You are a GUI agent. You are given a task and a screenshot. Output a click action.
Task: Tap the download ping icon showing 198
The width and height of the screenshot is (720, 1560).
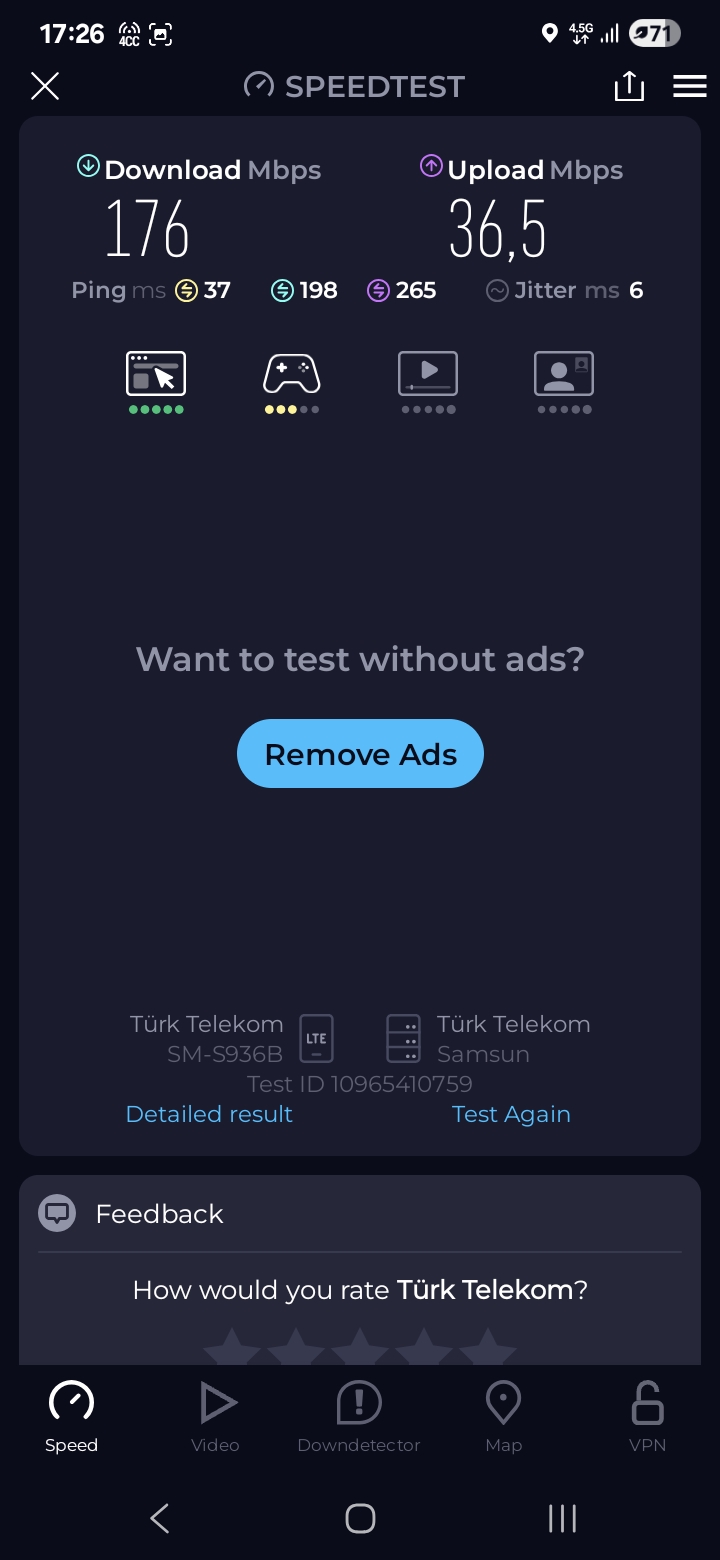point(282,291)
